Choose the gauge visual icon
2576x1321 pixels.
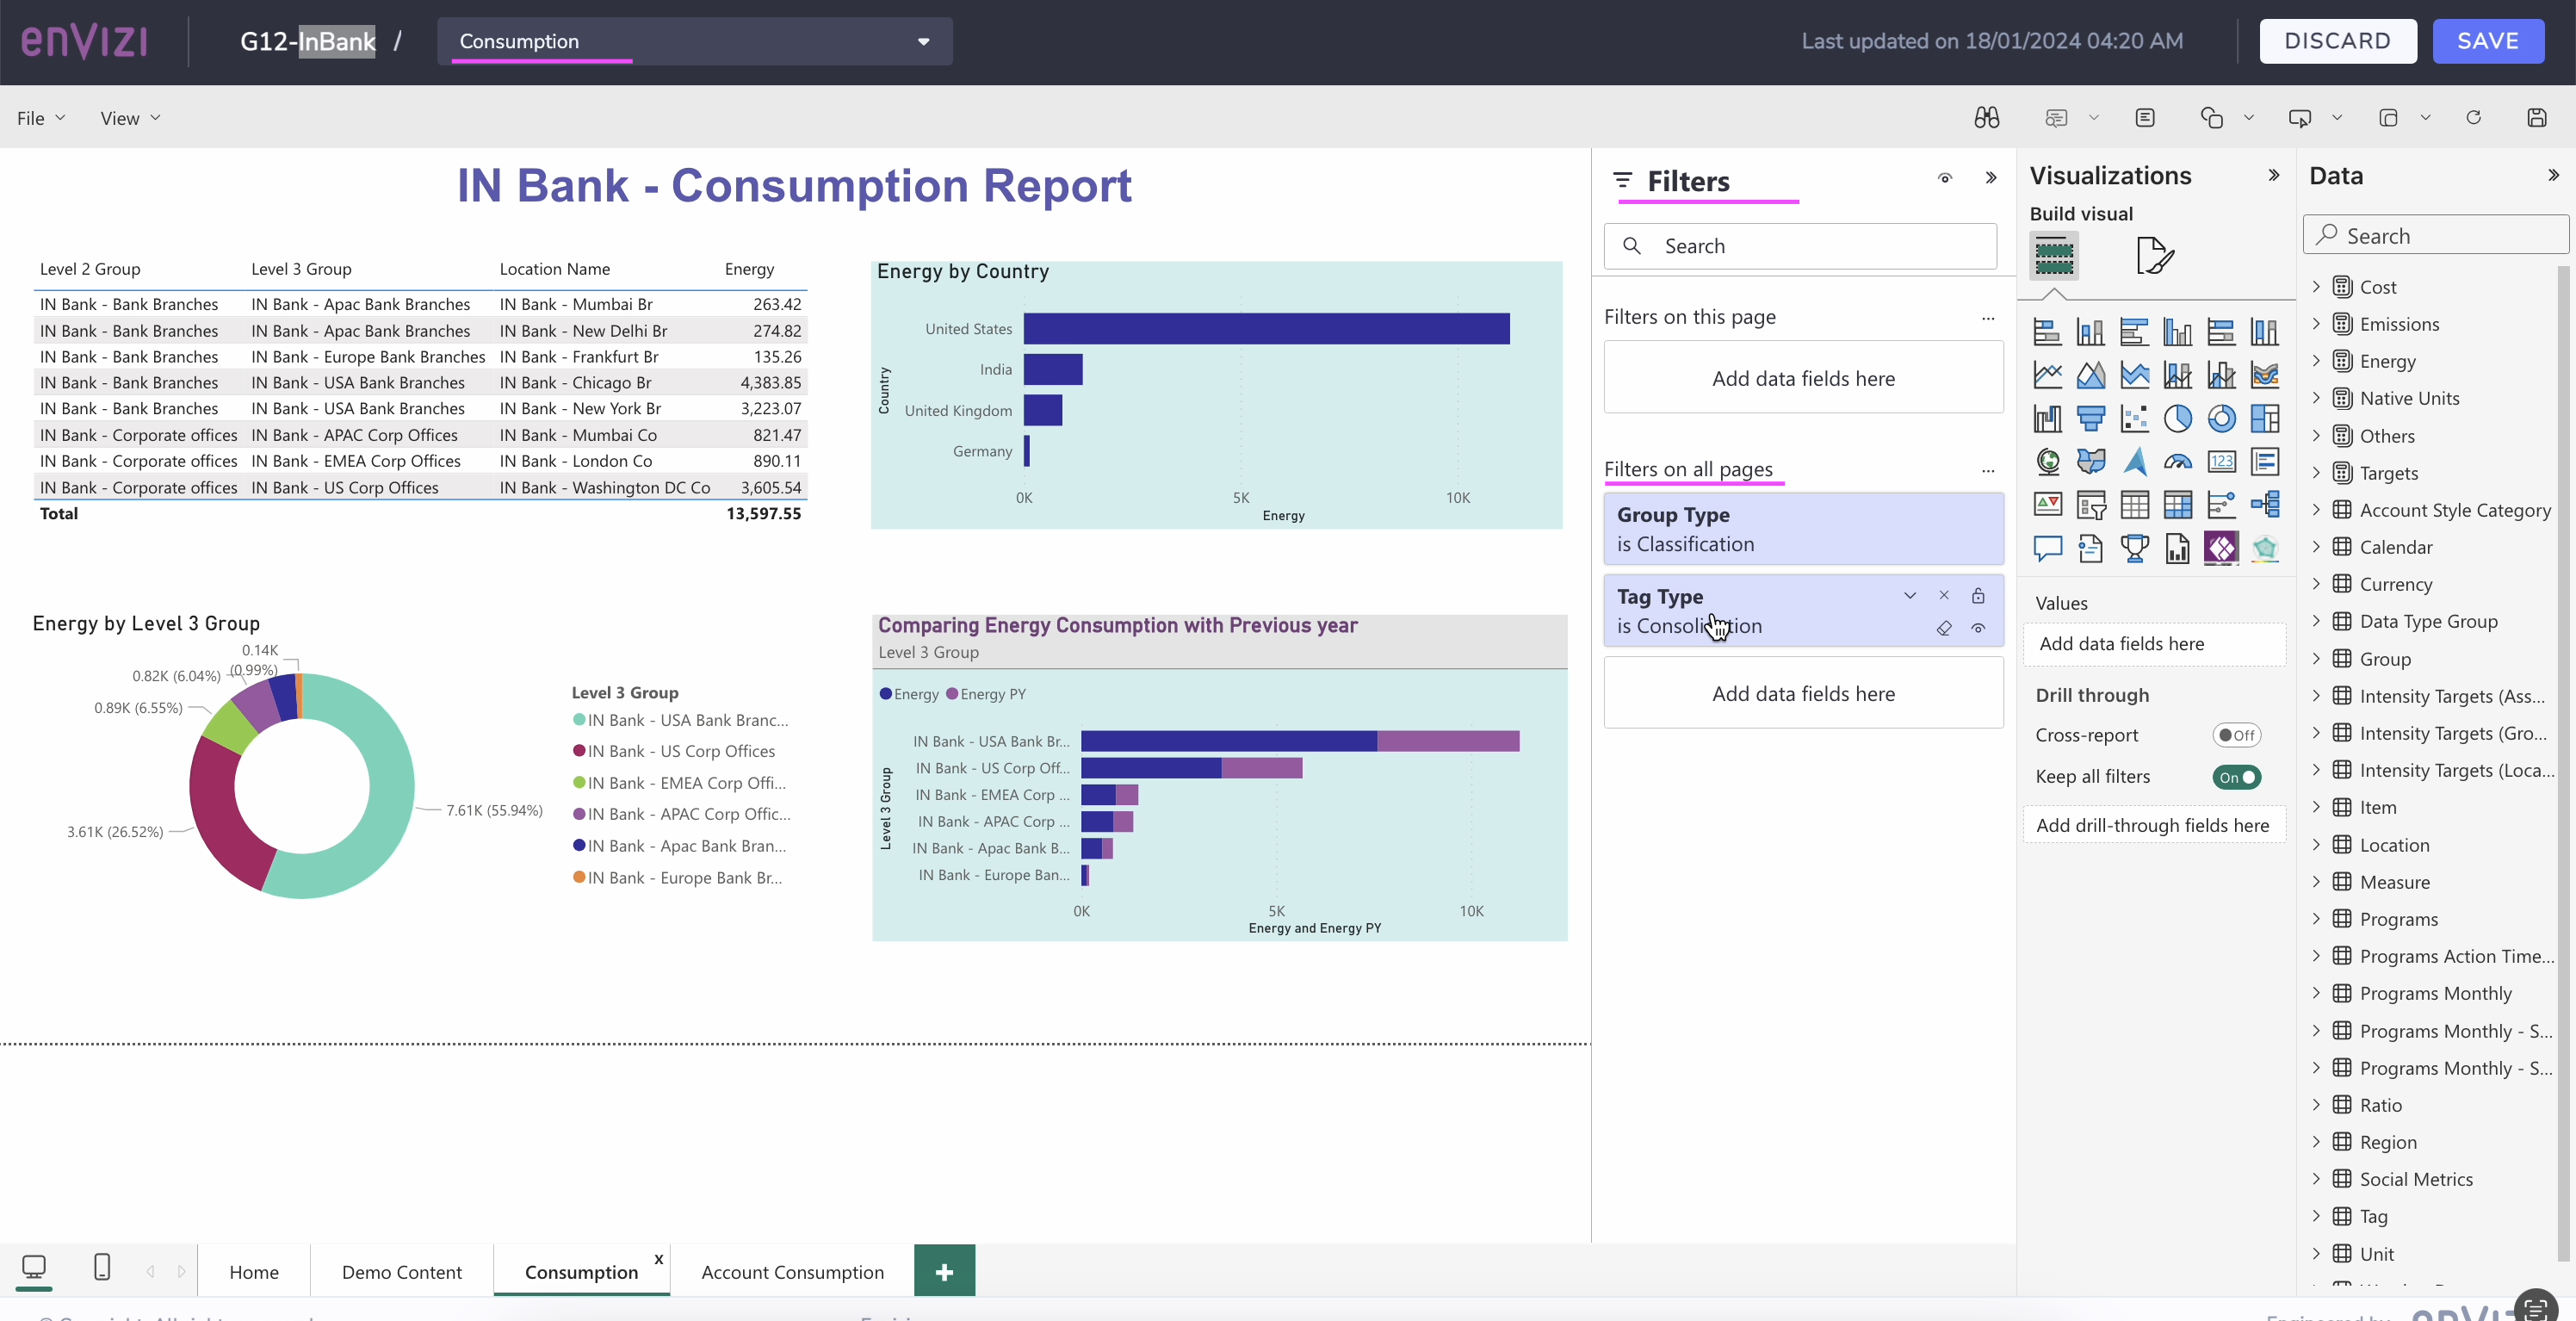point(2177,462)
